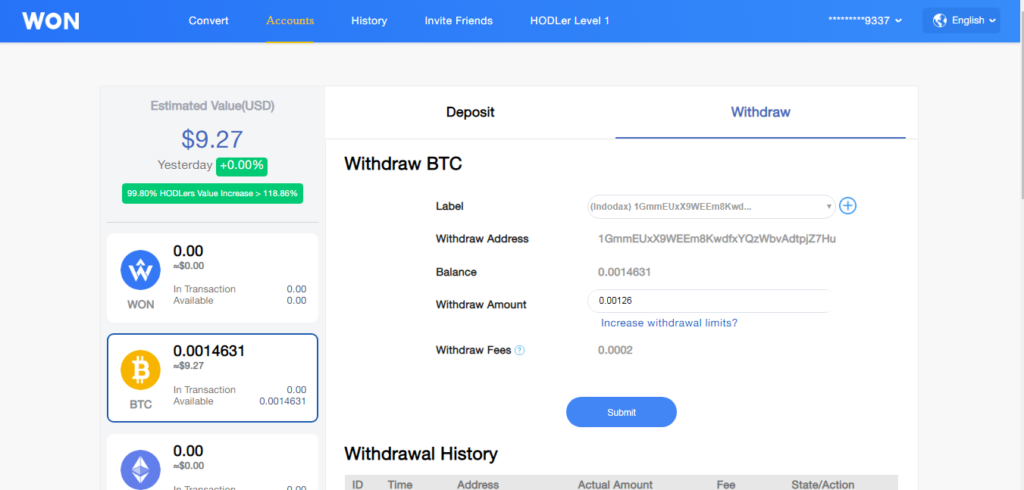The height and width of the screenshot is (490, 1024).
Task: Add a new withdraw address with plus icon
Action: [x=847, y=206]
